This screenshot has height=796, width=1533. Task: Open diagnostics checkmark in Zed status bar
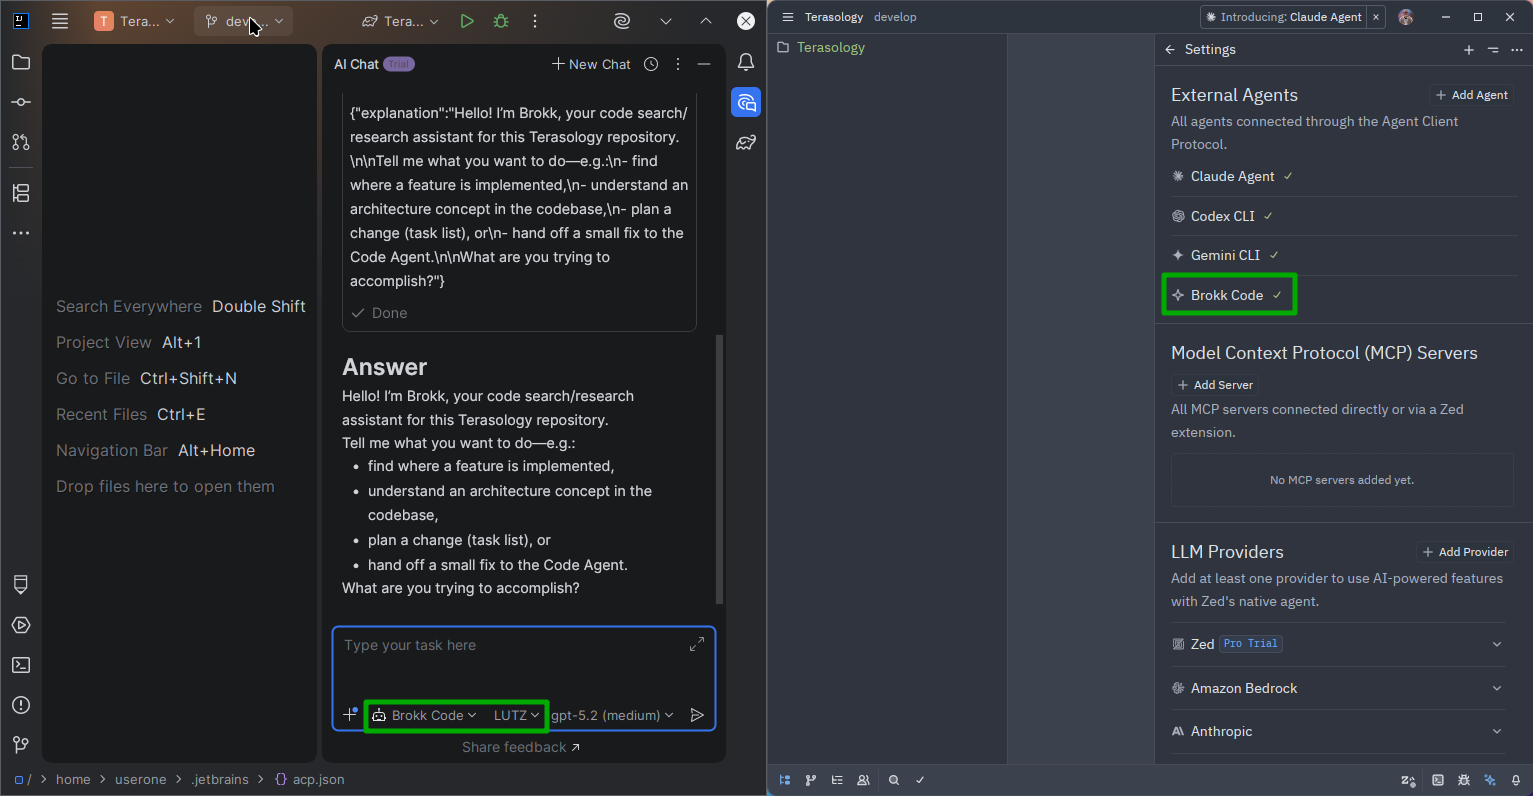coord(920,780)
